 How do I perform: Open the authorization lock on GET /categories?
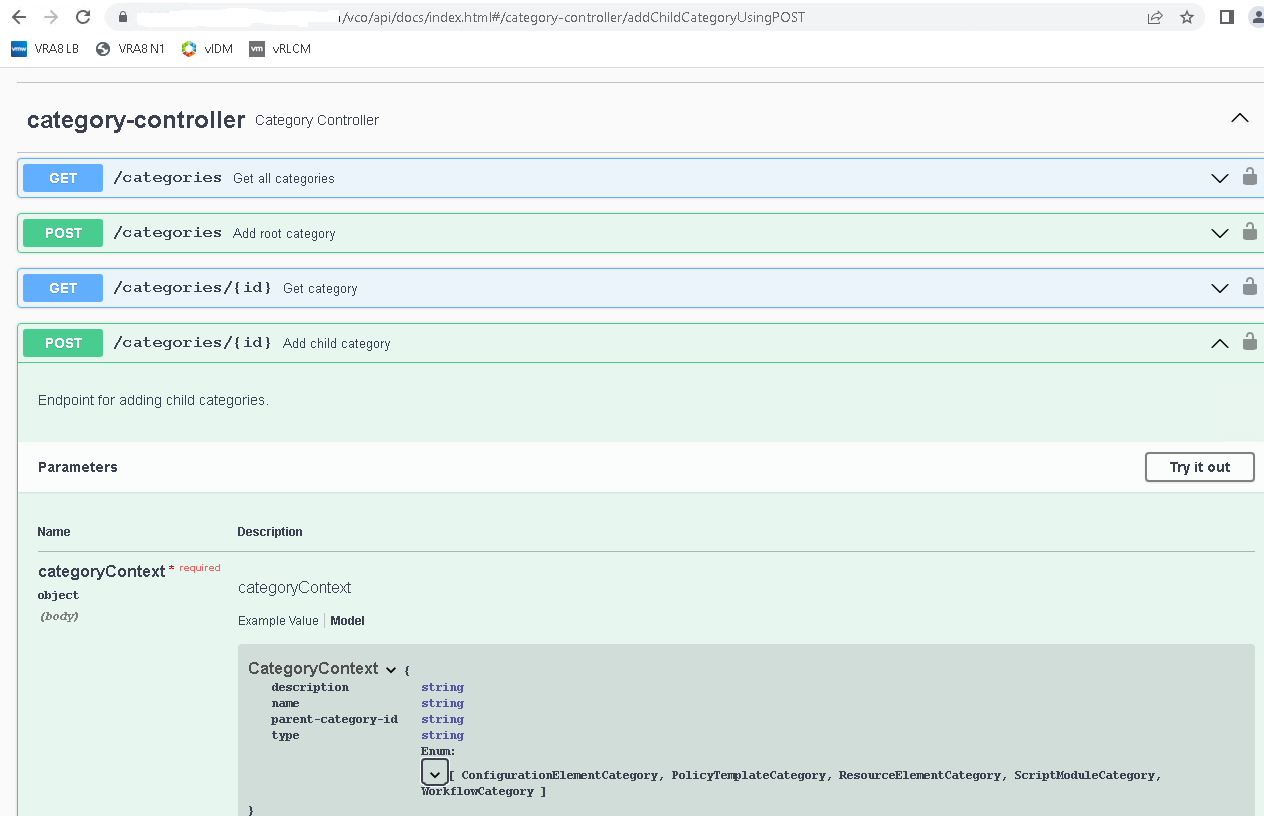click(1249, 177)
